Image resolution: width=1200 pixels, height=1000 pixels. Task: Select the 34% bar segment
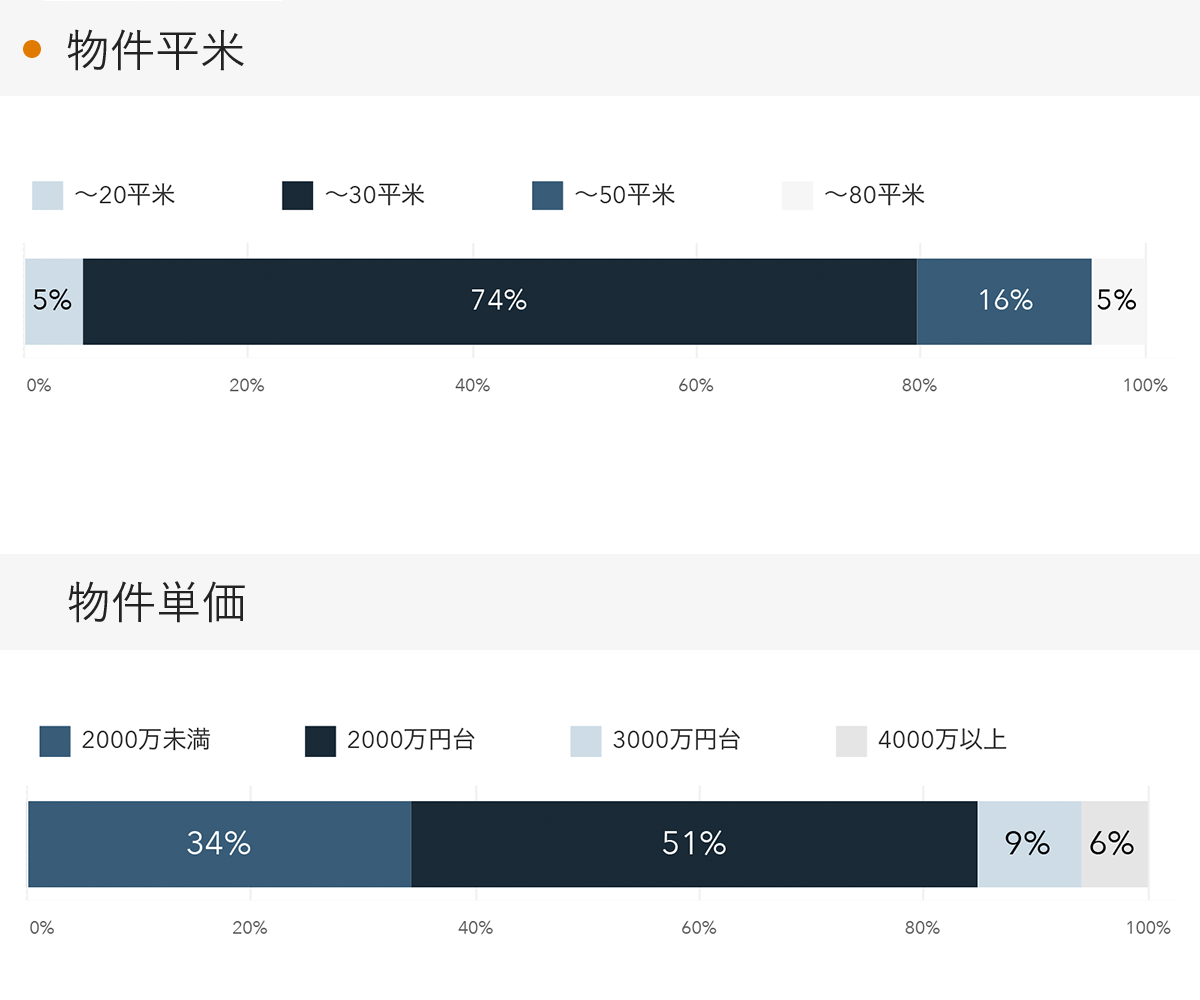219,844
